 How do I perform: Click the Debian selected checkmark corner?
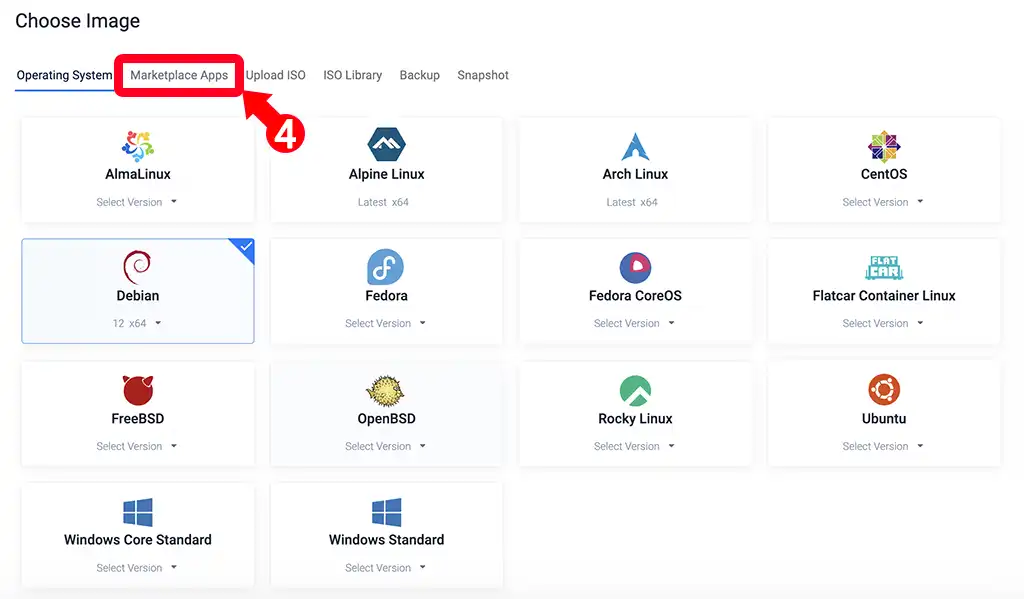coord(244,248)
